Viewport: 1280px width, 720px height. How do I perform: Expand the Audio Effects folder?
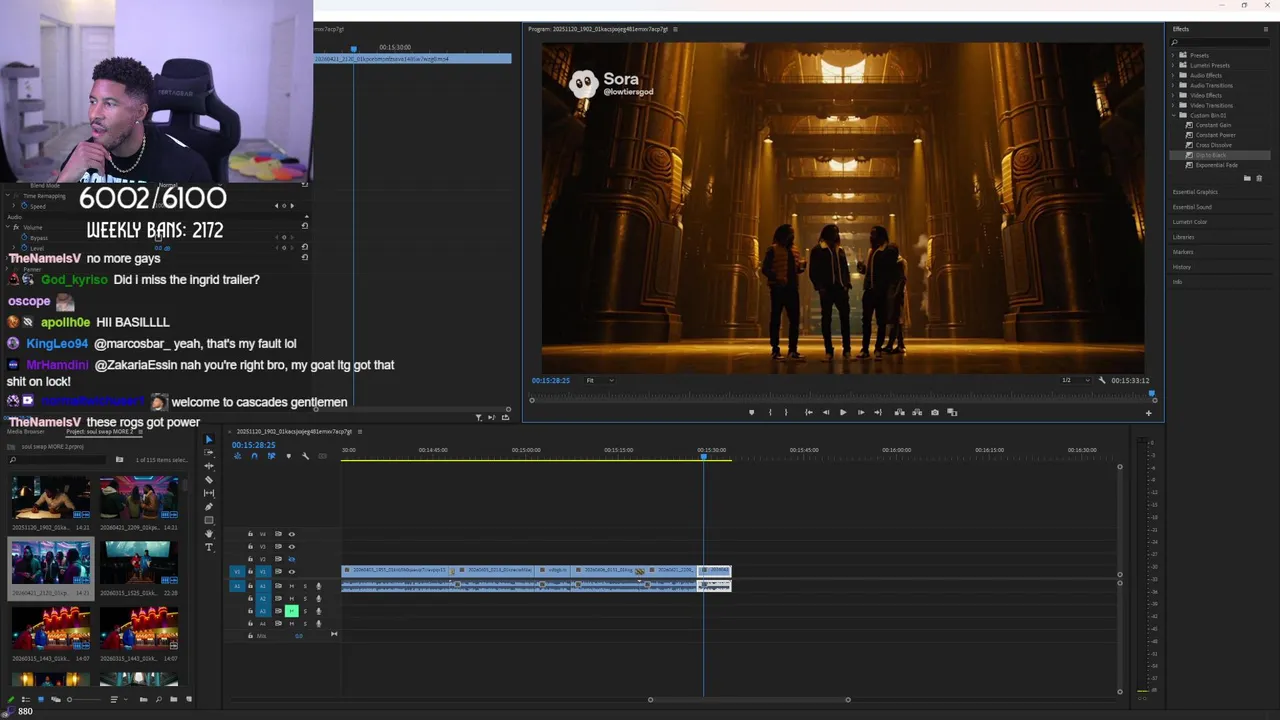pos(1174,75)
